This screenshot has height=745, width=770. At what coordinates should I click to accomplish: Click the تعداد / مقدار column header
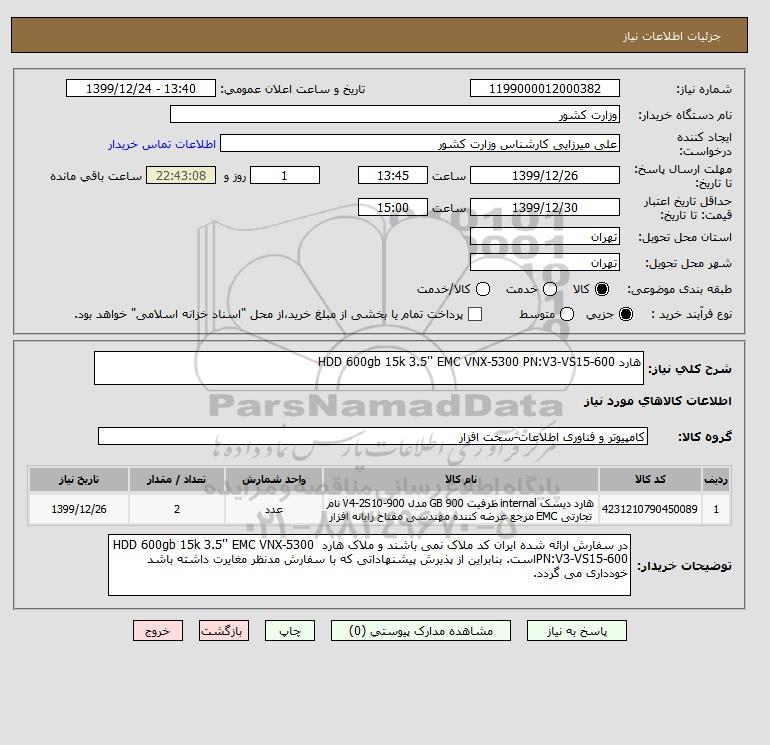pos(177,479)
